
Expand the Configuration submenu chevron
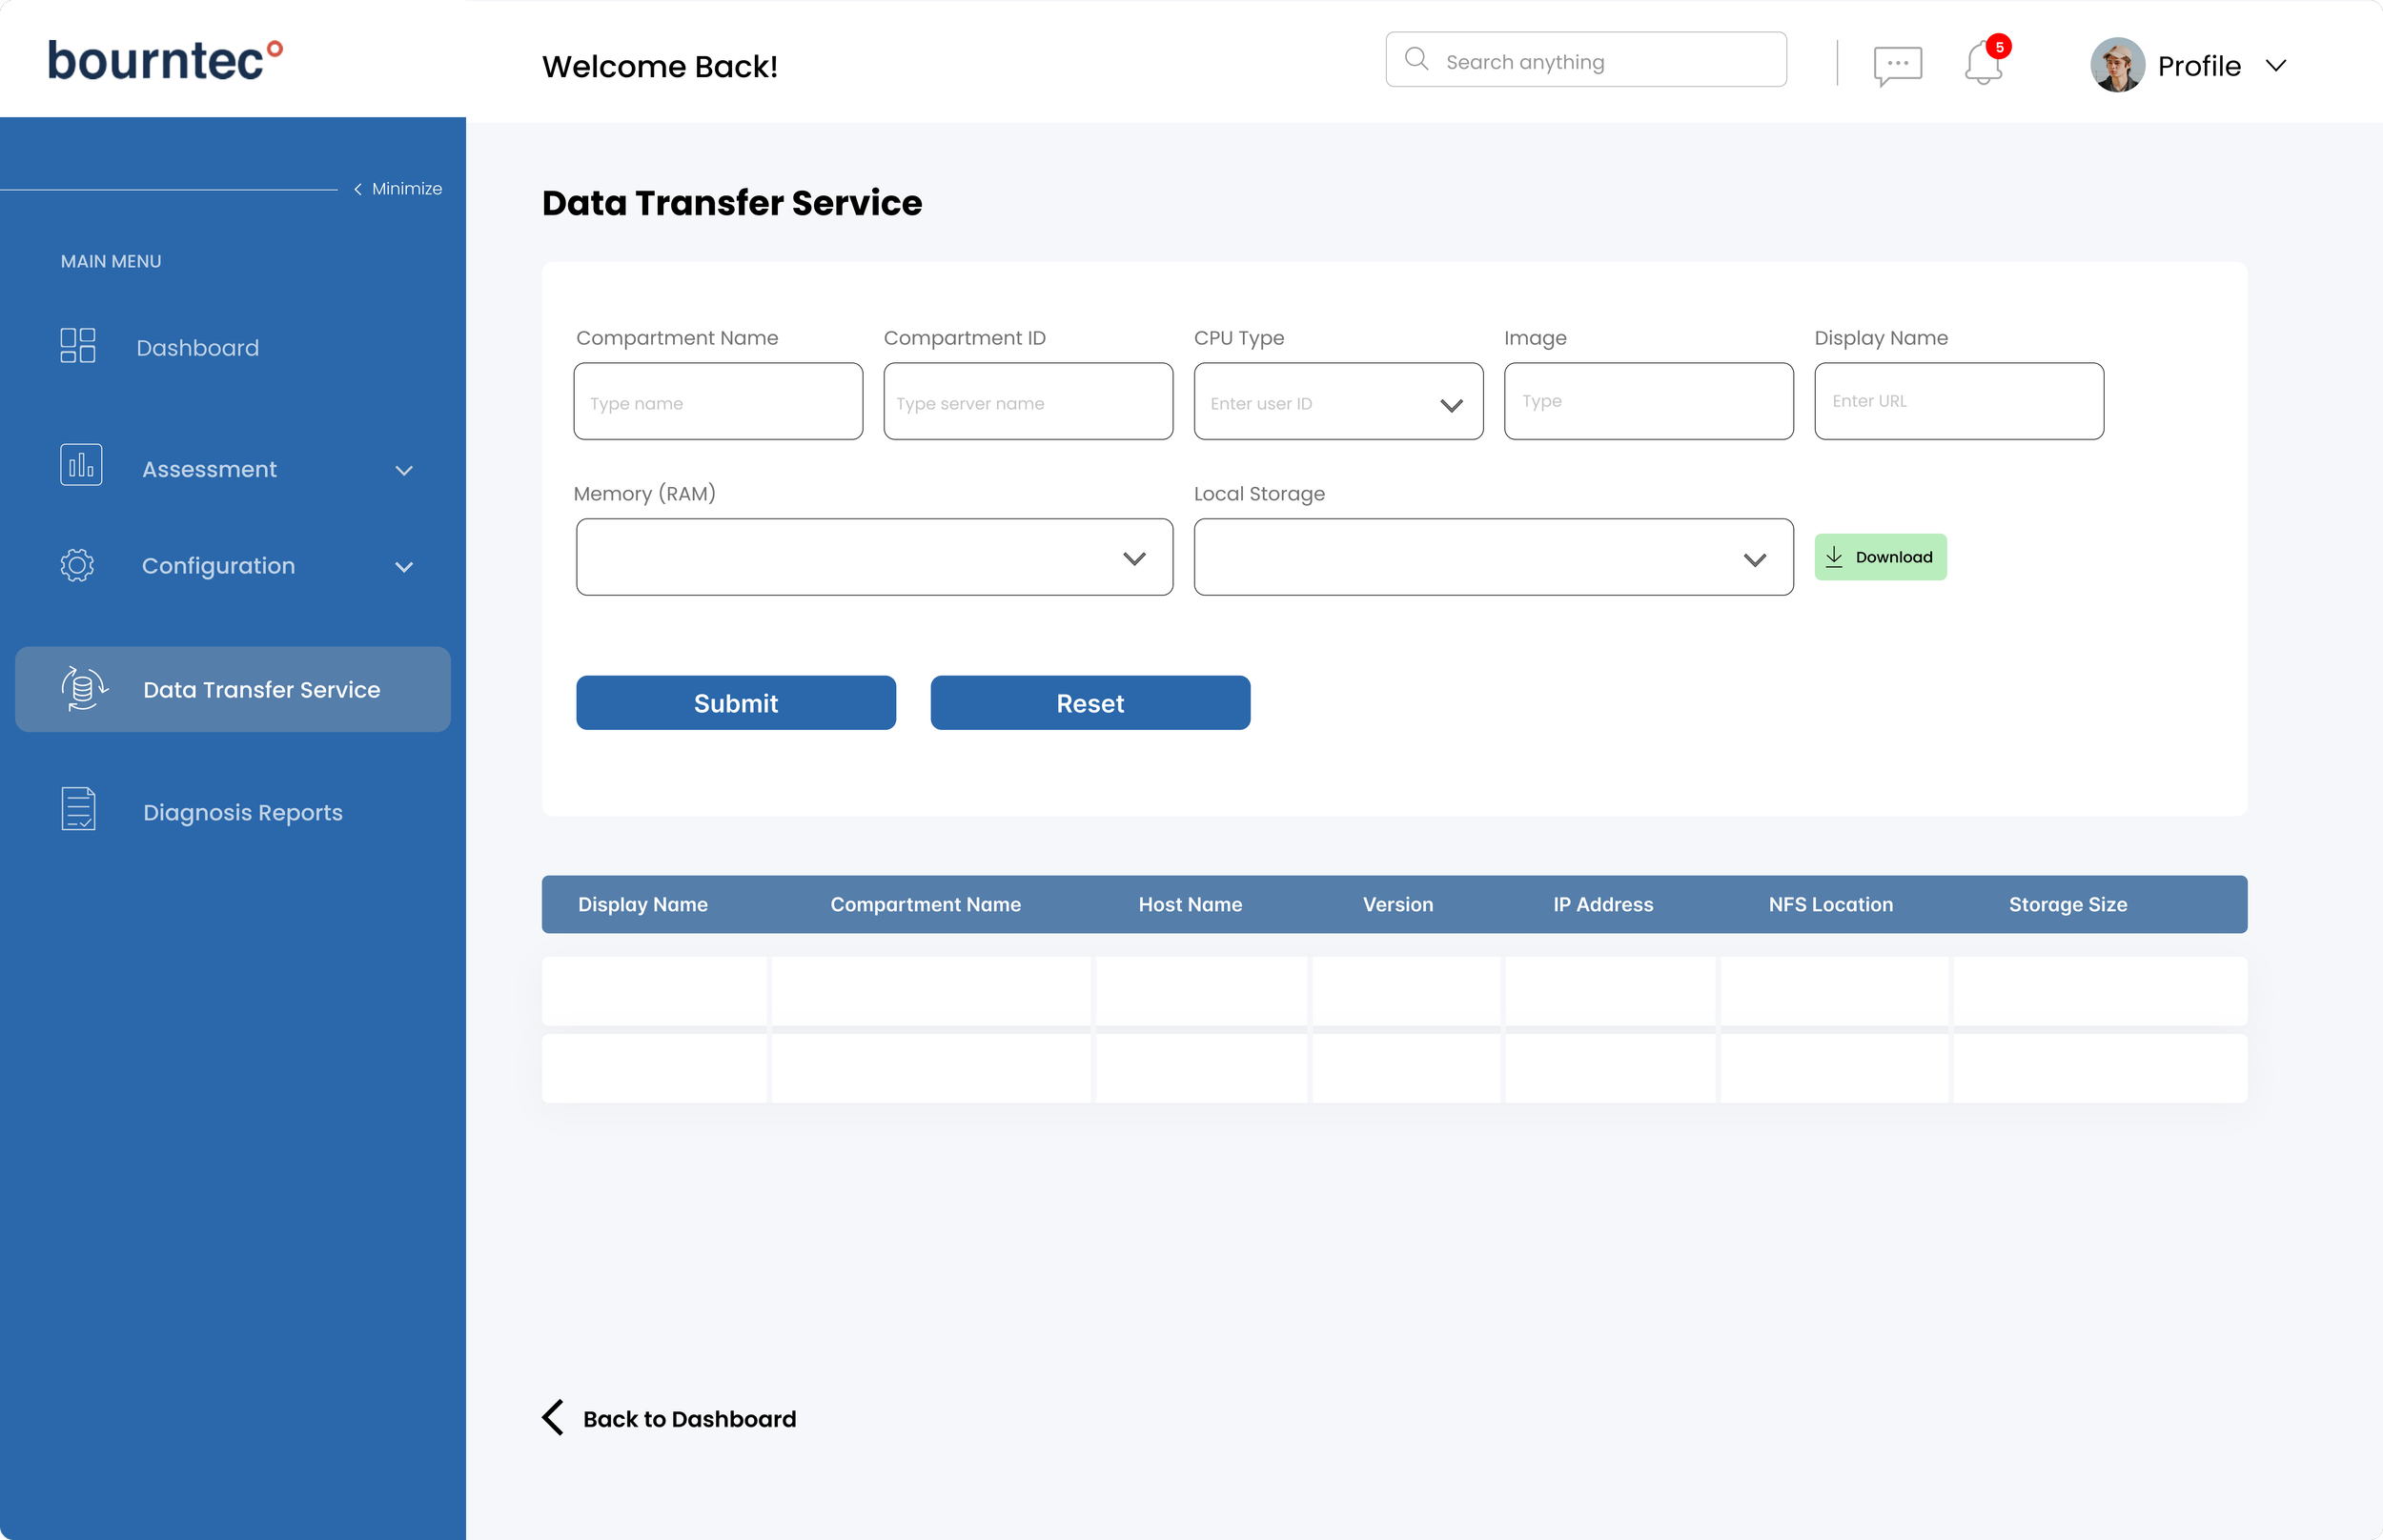pyautogui.click(x=404, y=567)
